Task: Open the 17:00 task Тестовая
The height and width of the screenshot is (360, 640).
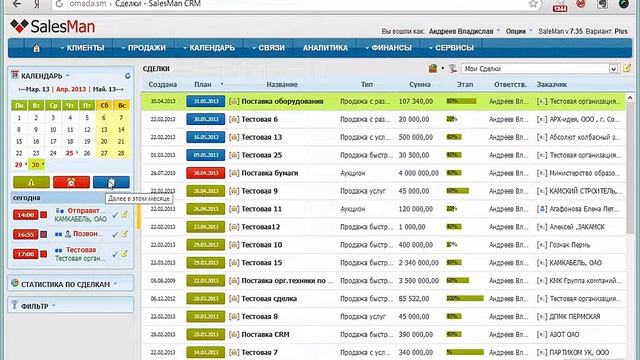Action: [x=81, y=250]
